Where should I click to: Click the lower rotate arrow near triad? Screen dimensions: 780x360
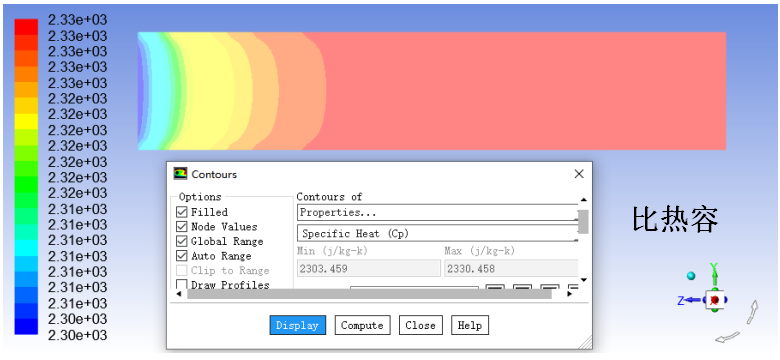[x=727, y=338]
